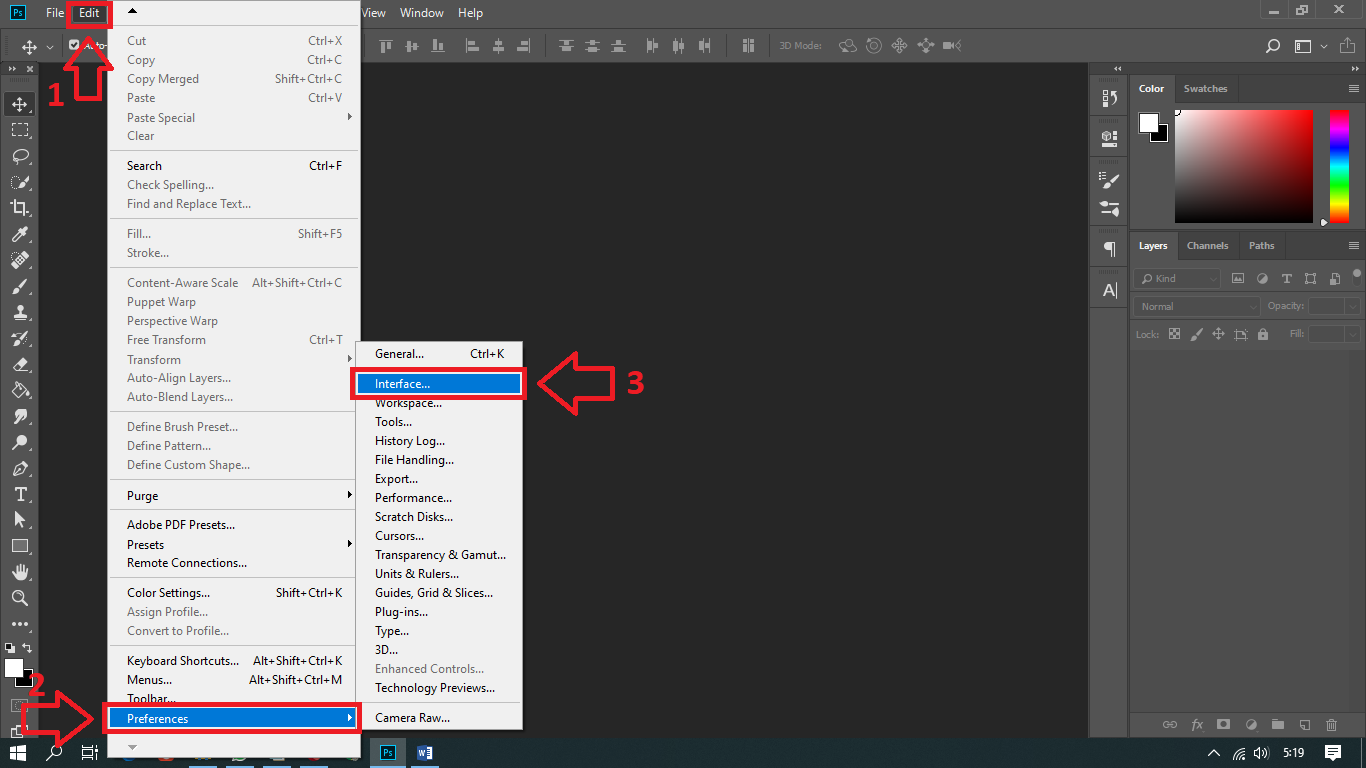Click the Windows Start button
The image size is (1366, 768).
pyautogui.click(x=17, y=752)
